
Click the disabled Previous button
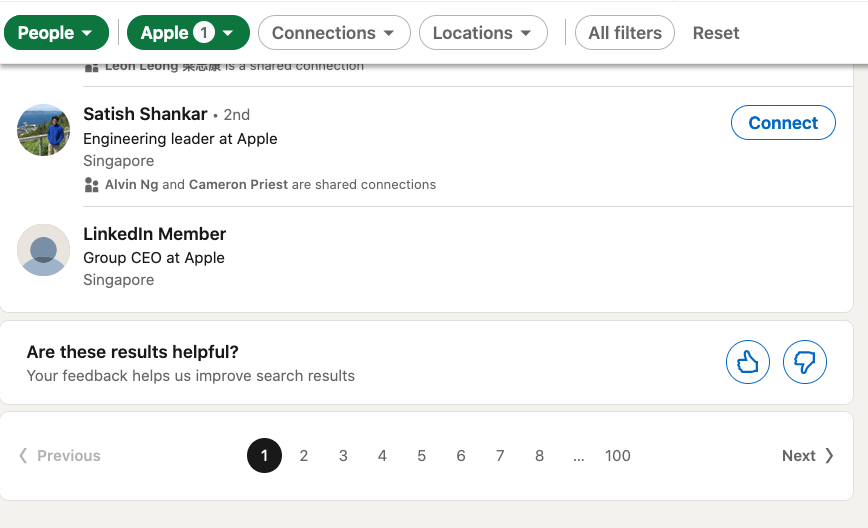click(60, 455)
